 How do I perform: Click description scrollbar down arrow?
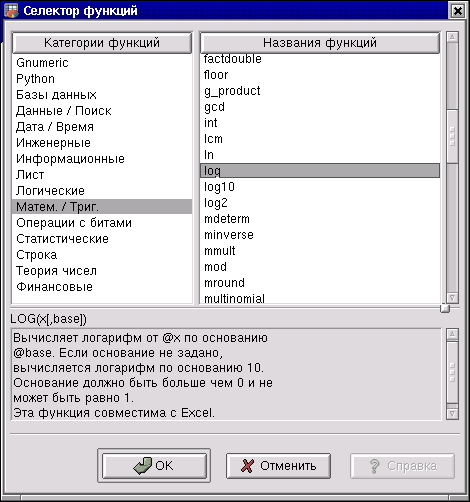coord(452,414)
